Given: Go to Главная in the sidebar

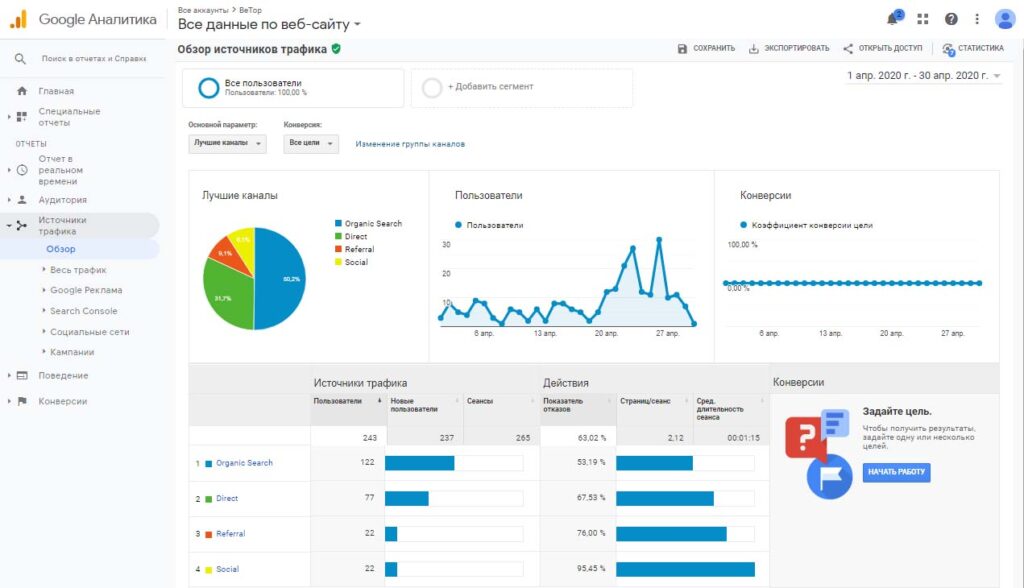Looking at the screenshot, I should click(x=56, y=91).
